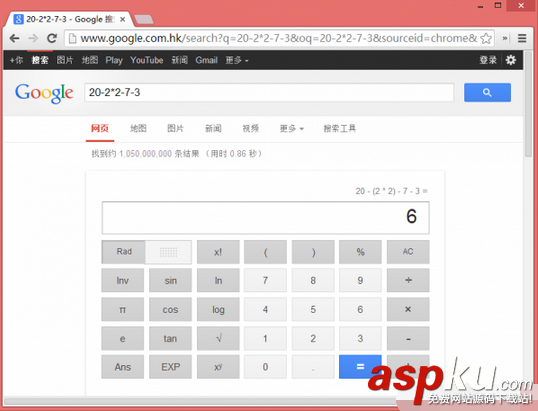Click the open parenthesis key

click(x=265, y=252)
